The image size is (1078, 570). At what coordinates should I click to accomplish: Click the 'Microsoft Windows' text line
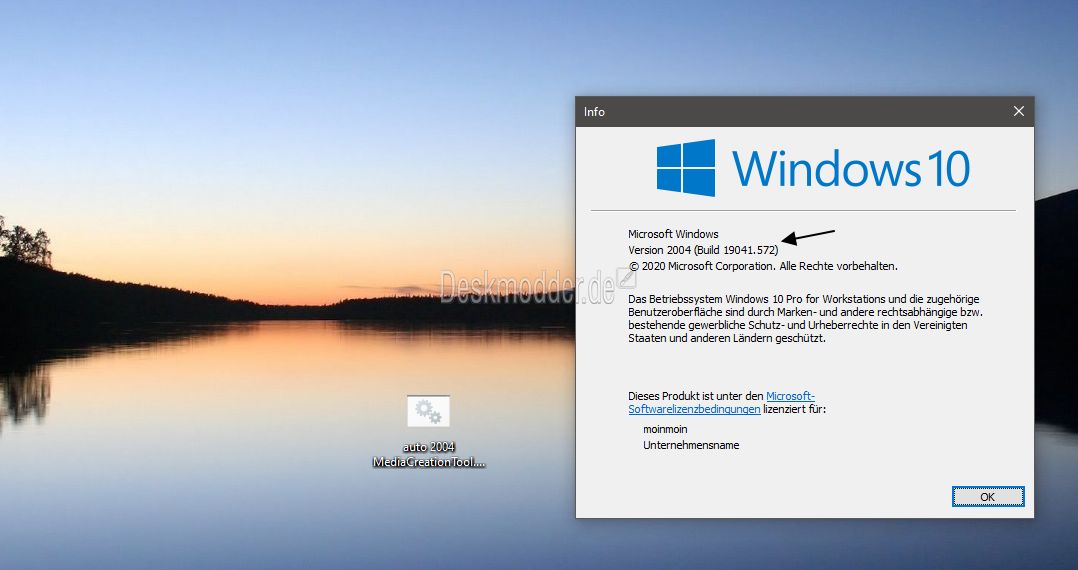[x=673, y=234]
